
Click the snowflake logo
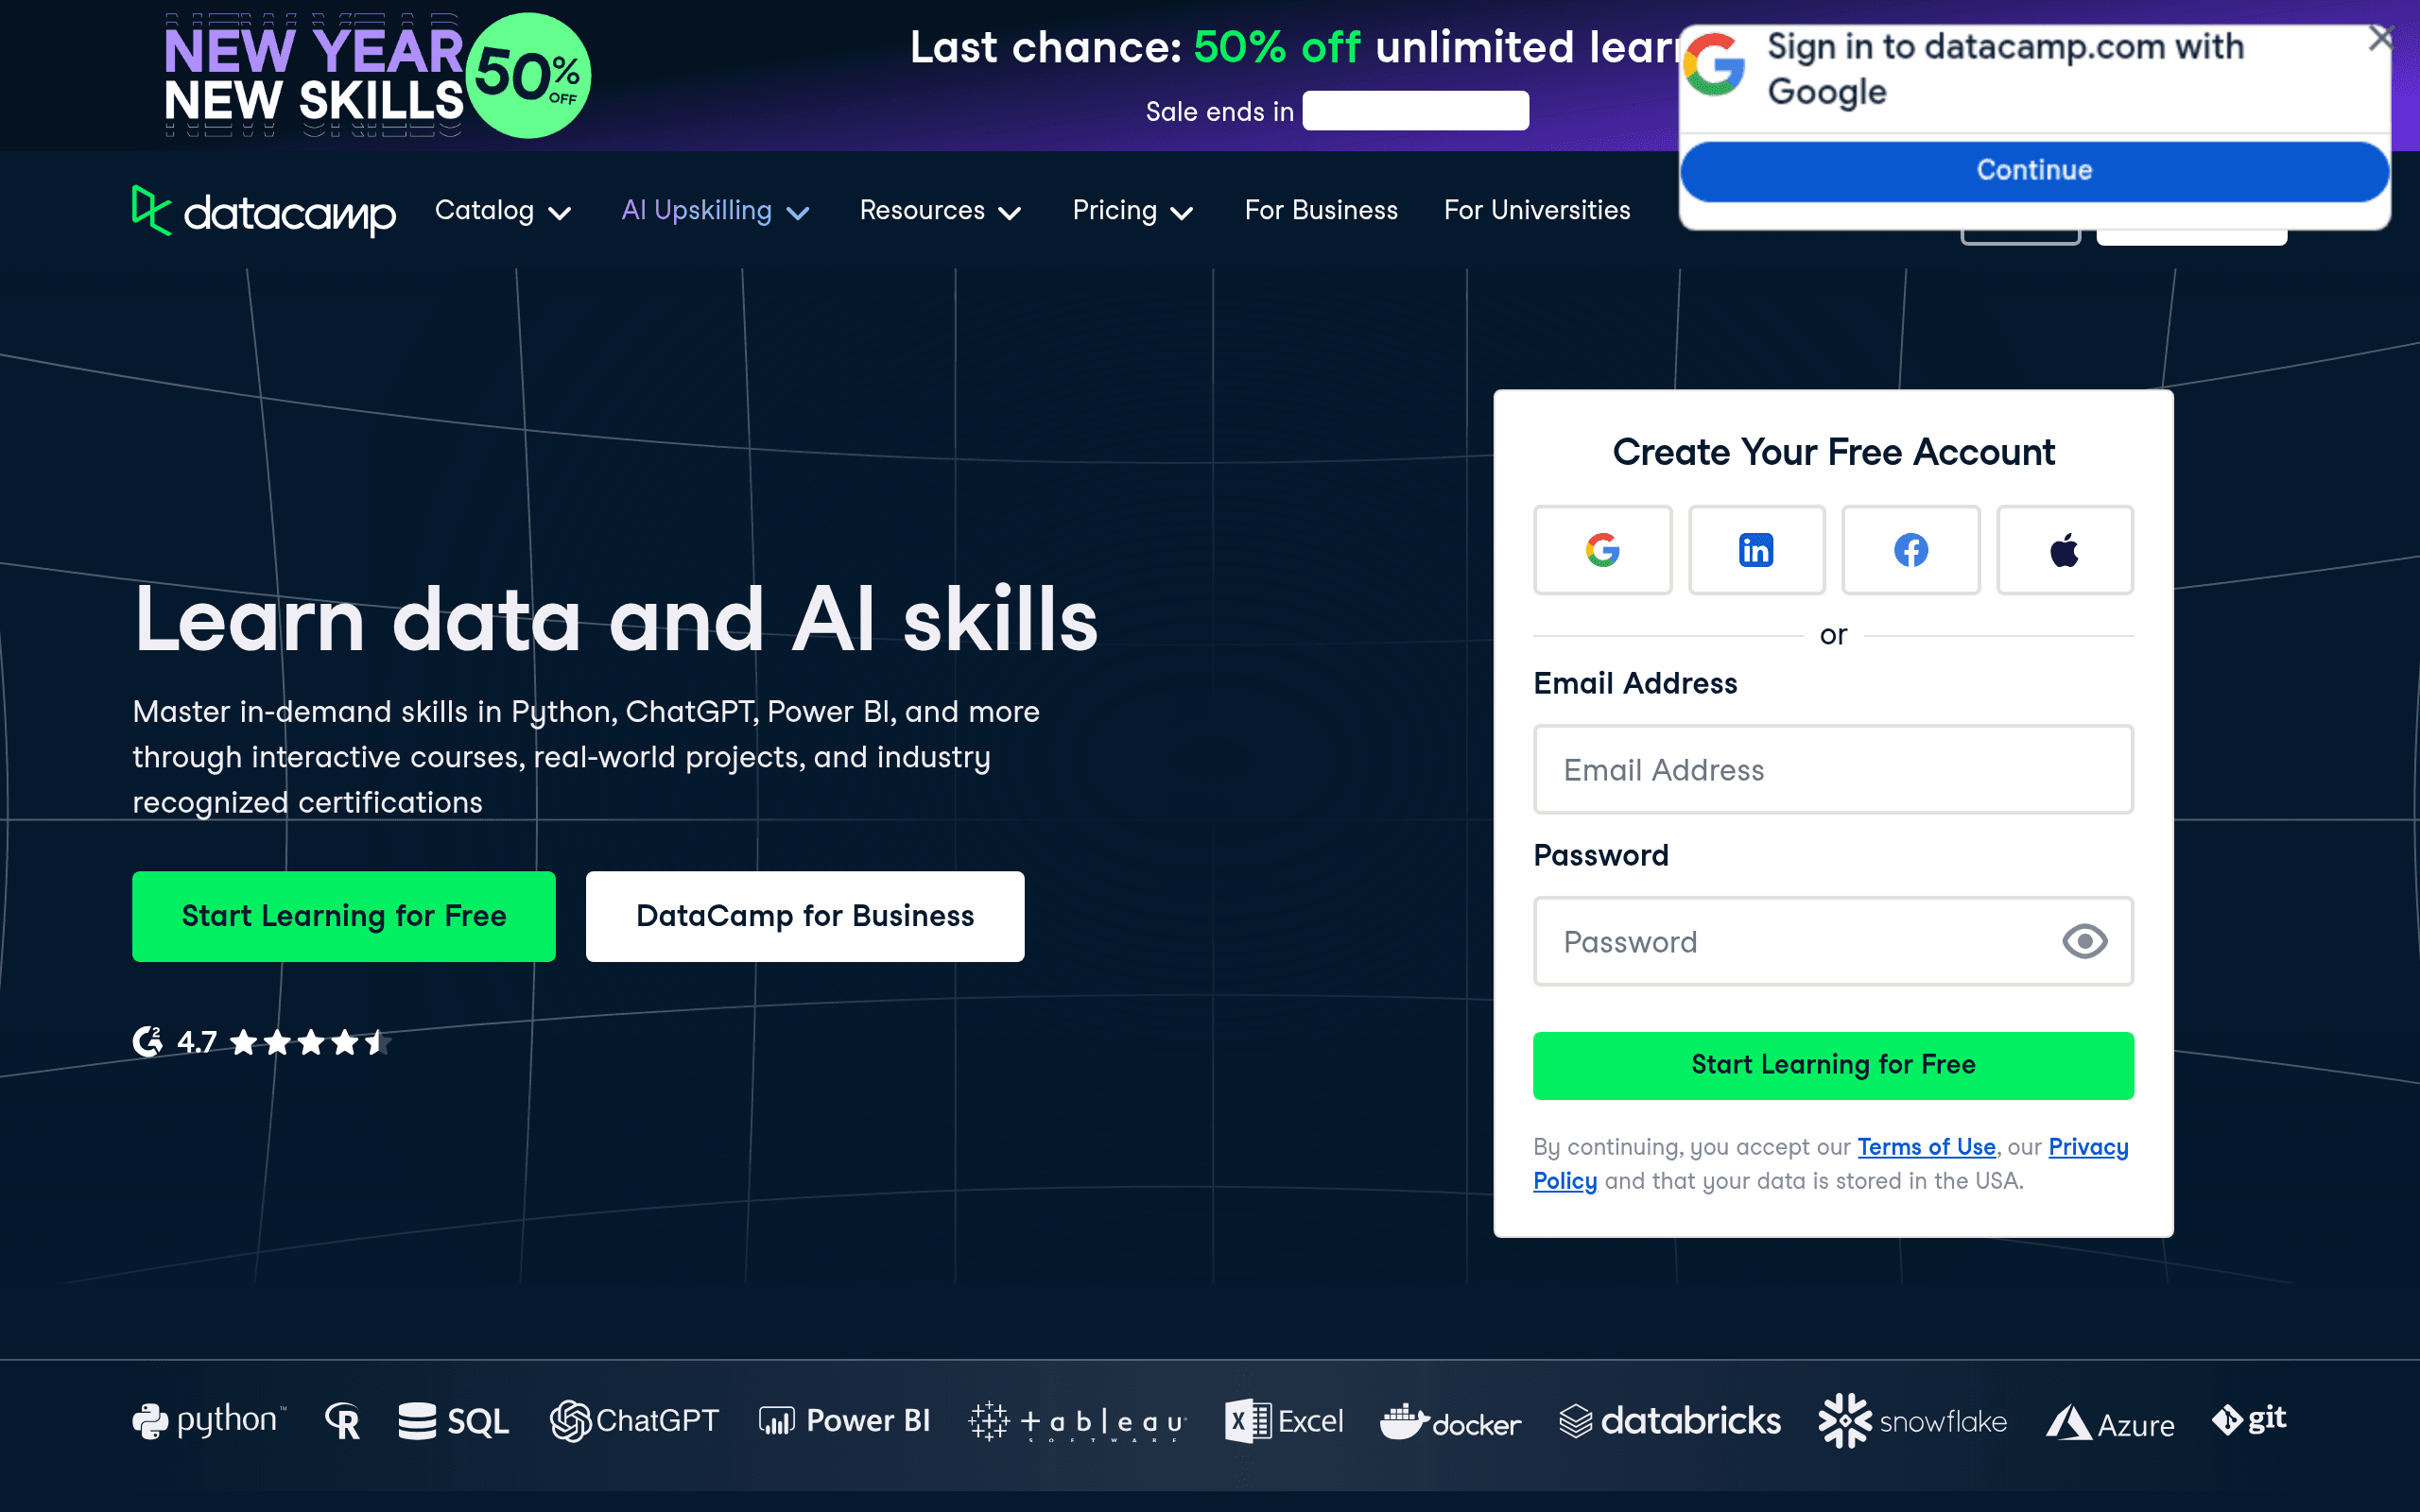point(1912,1421)
